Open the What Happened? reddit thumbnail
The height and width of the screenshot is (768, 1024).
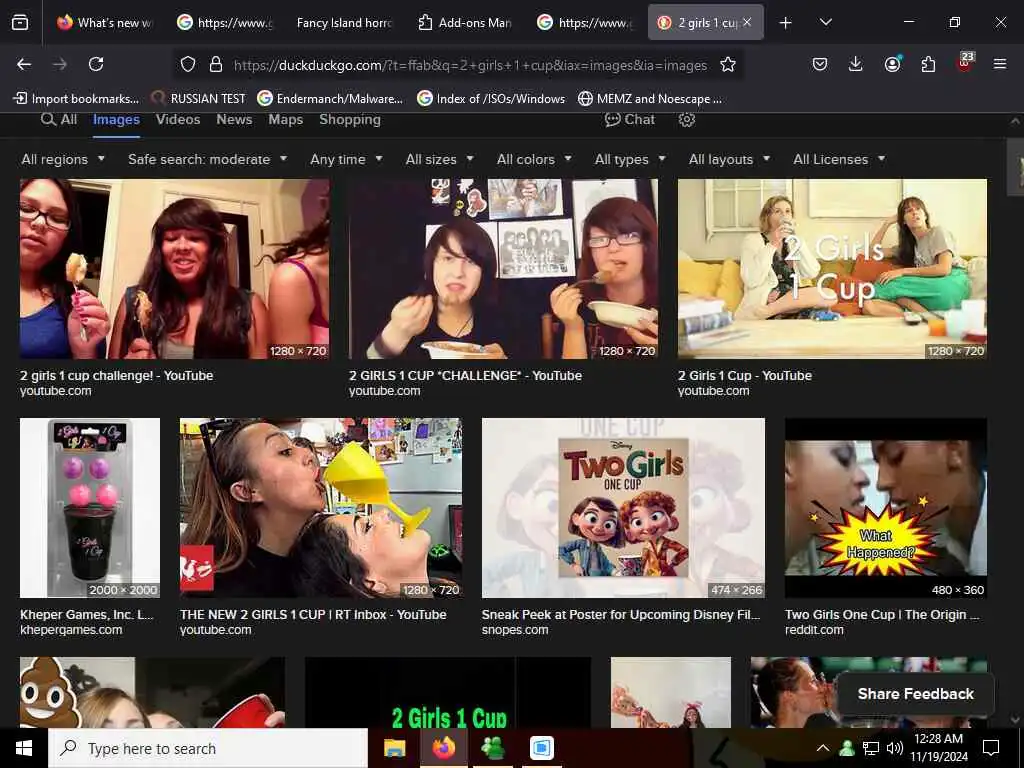pos(886,507)
